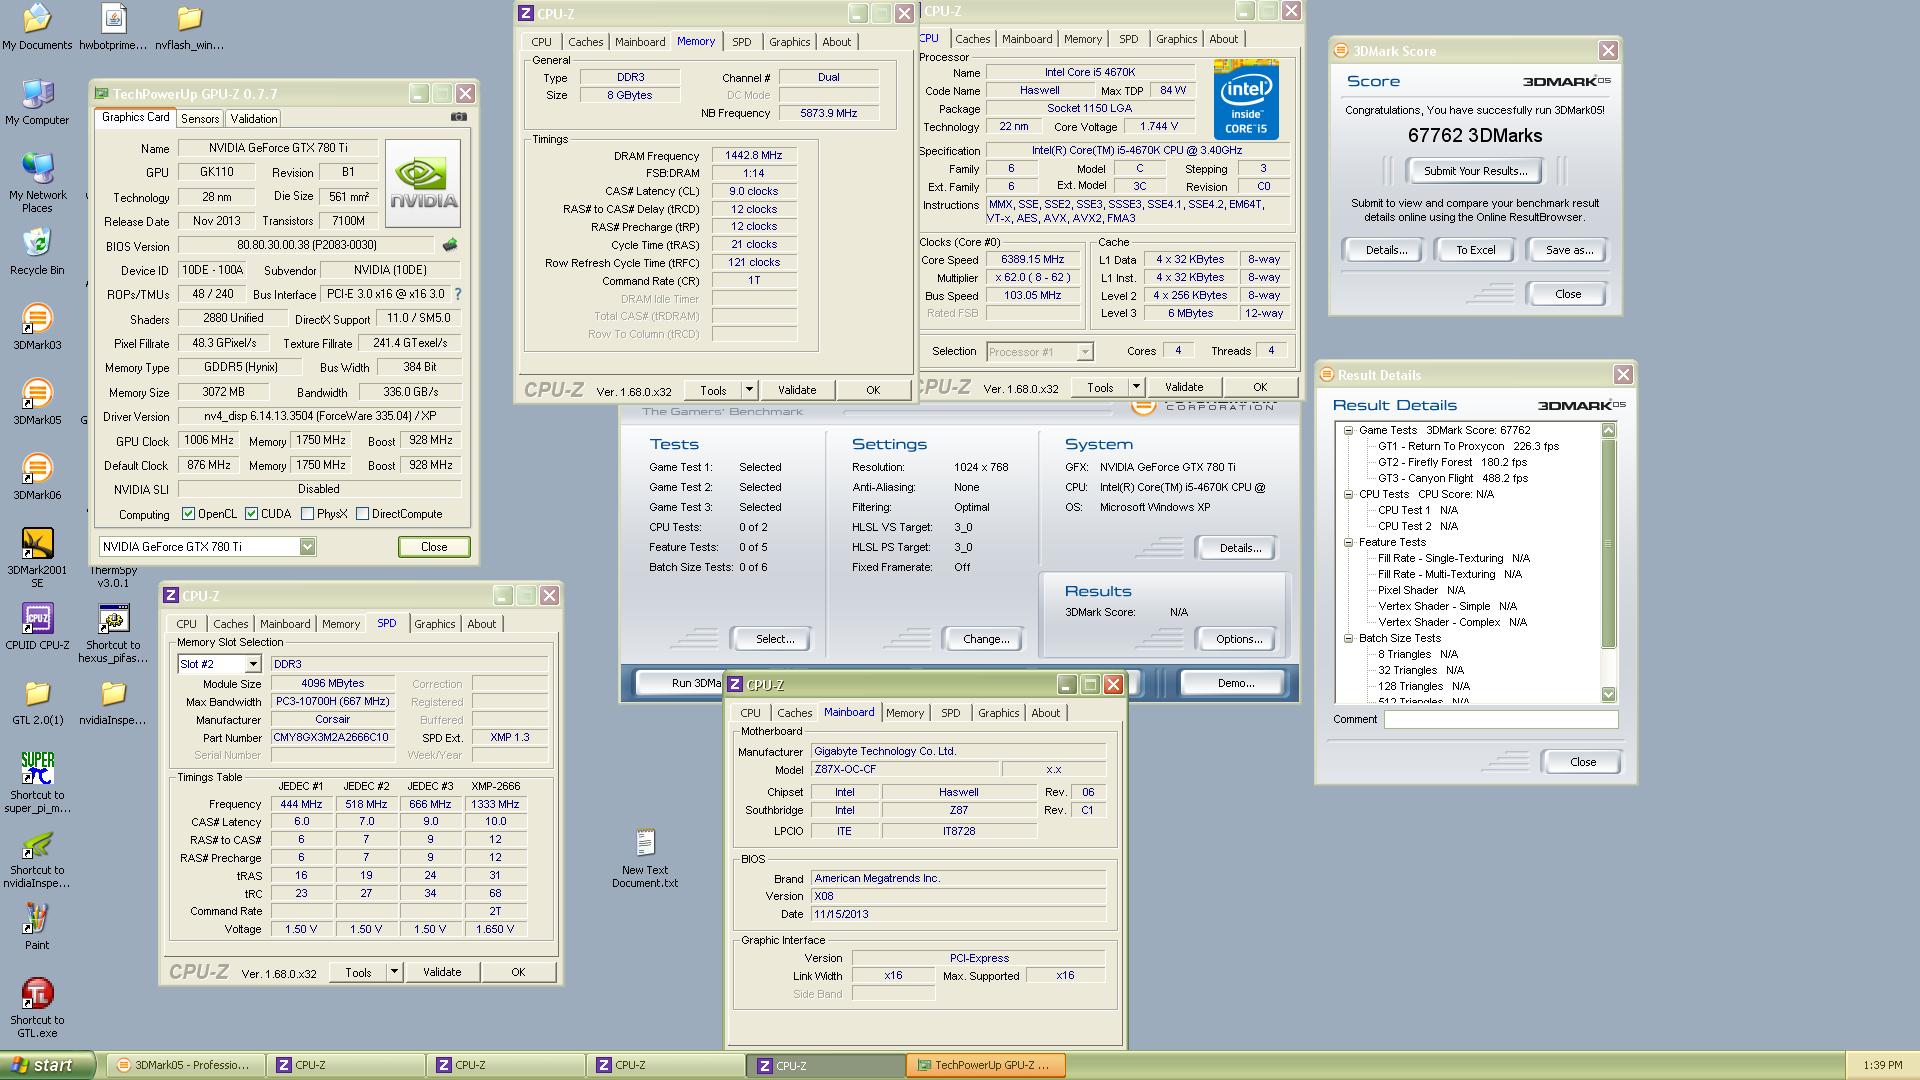Click Start button on taskbar
Viewport: 1920px width, 1080px height.
tap(48, 1065)
